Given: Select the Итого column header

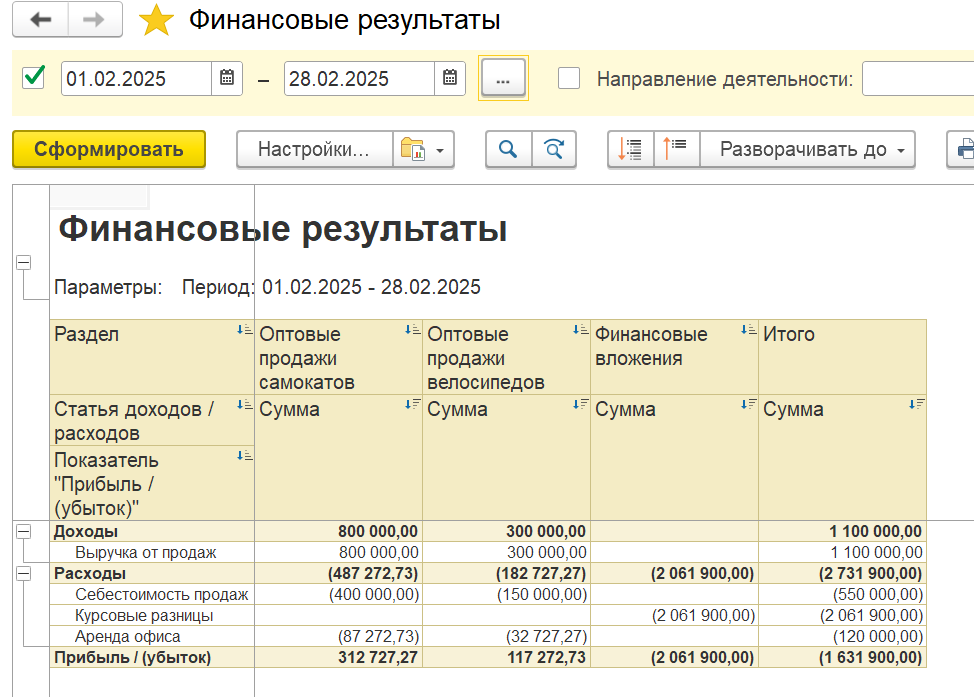Looking at the screenshot, I should point(842,357).
